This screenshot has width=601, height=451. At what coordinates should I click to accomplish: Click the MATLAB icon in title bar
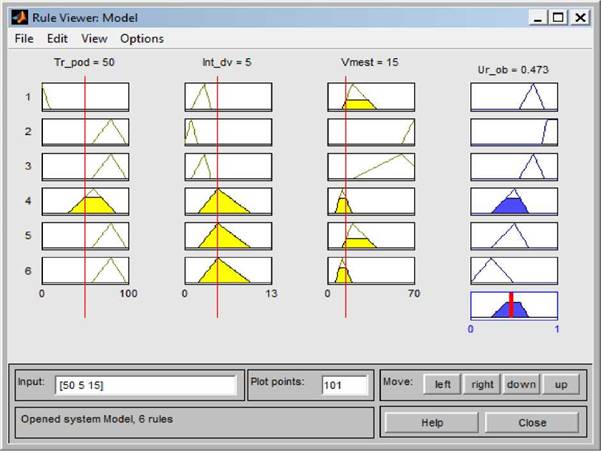point(19,18)
